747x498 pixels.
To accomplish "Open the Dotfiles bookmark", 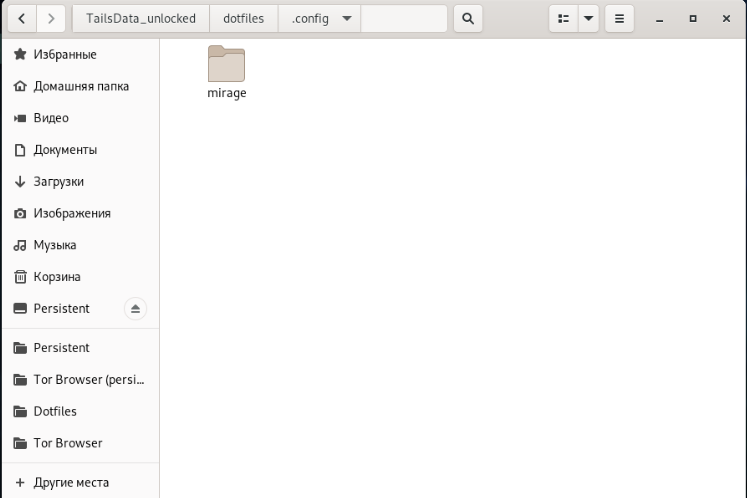I will pos(55,411).
